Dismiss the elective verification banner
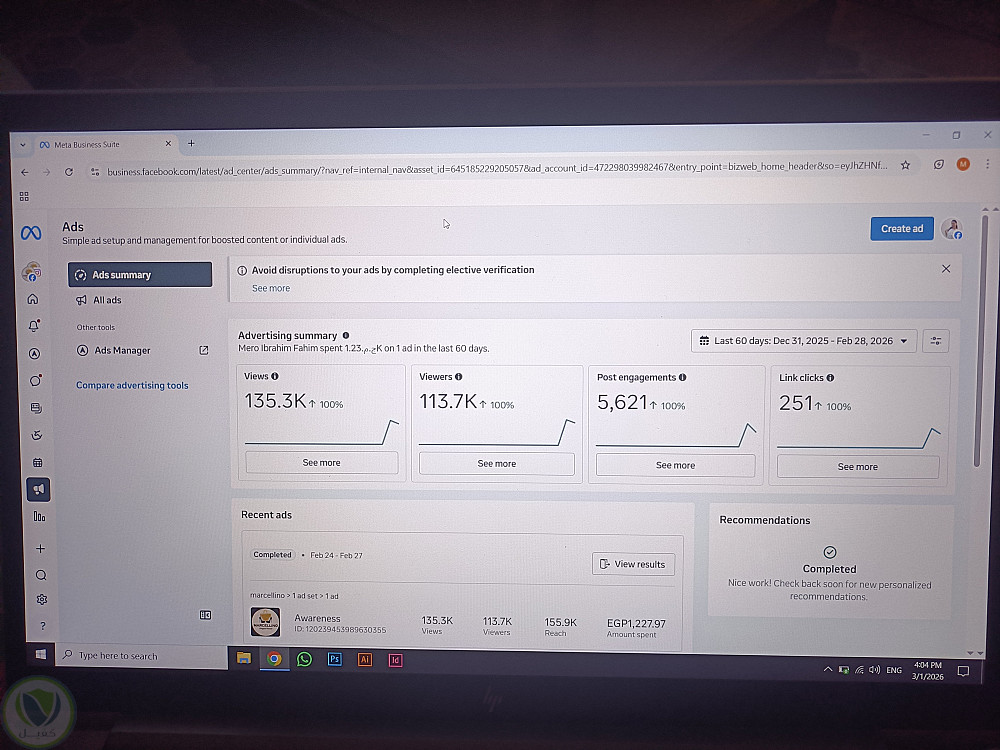The width and height of the screenshot is (1000, 750). (x=946, y=268)
